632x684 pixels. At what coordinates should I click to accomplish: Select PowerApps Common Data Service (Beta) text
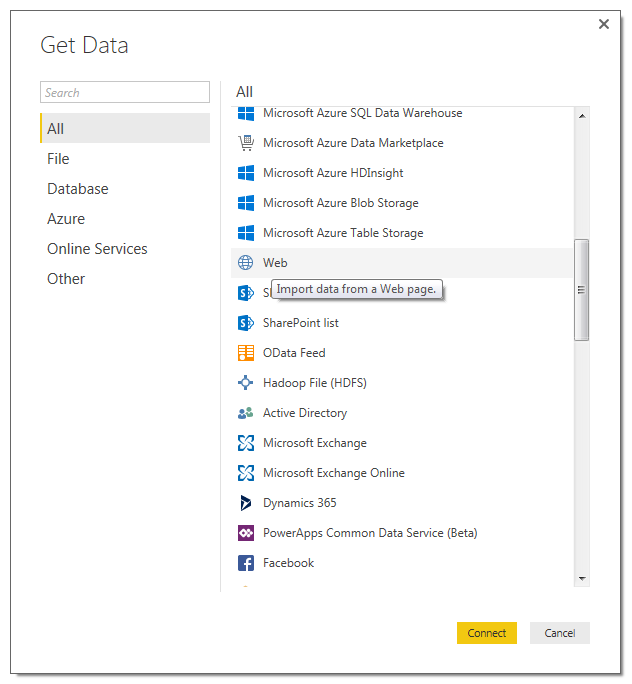[x=370, y=533]
